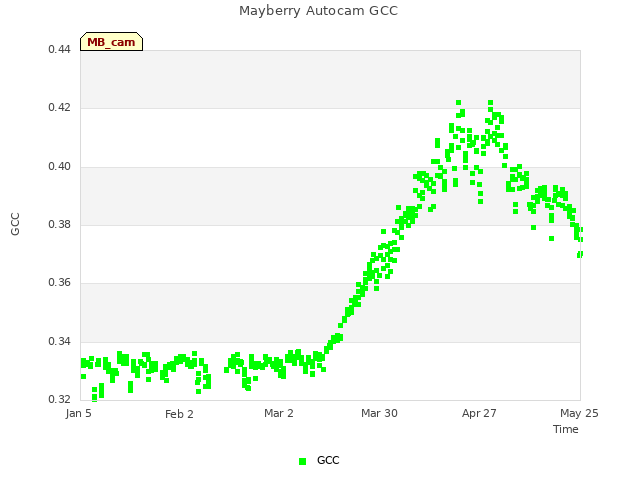The width and height of the screenshot is (640, 480).
Task: Click the Time axis title
Action: [566, 429]
